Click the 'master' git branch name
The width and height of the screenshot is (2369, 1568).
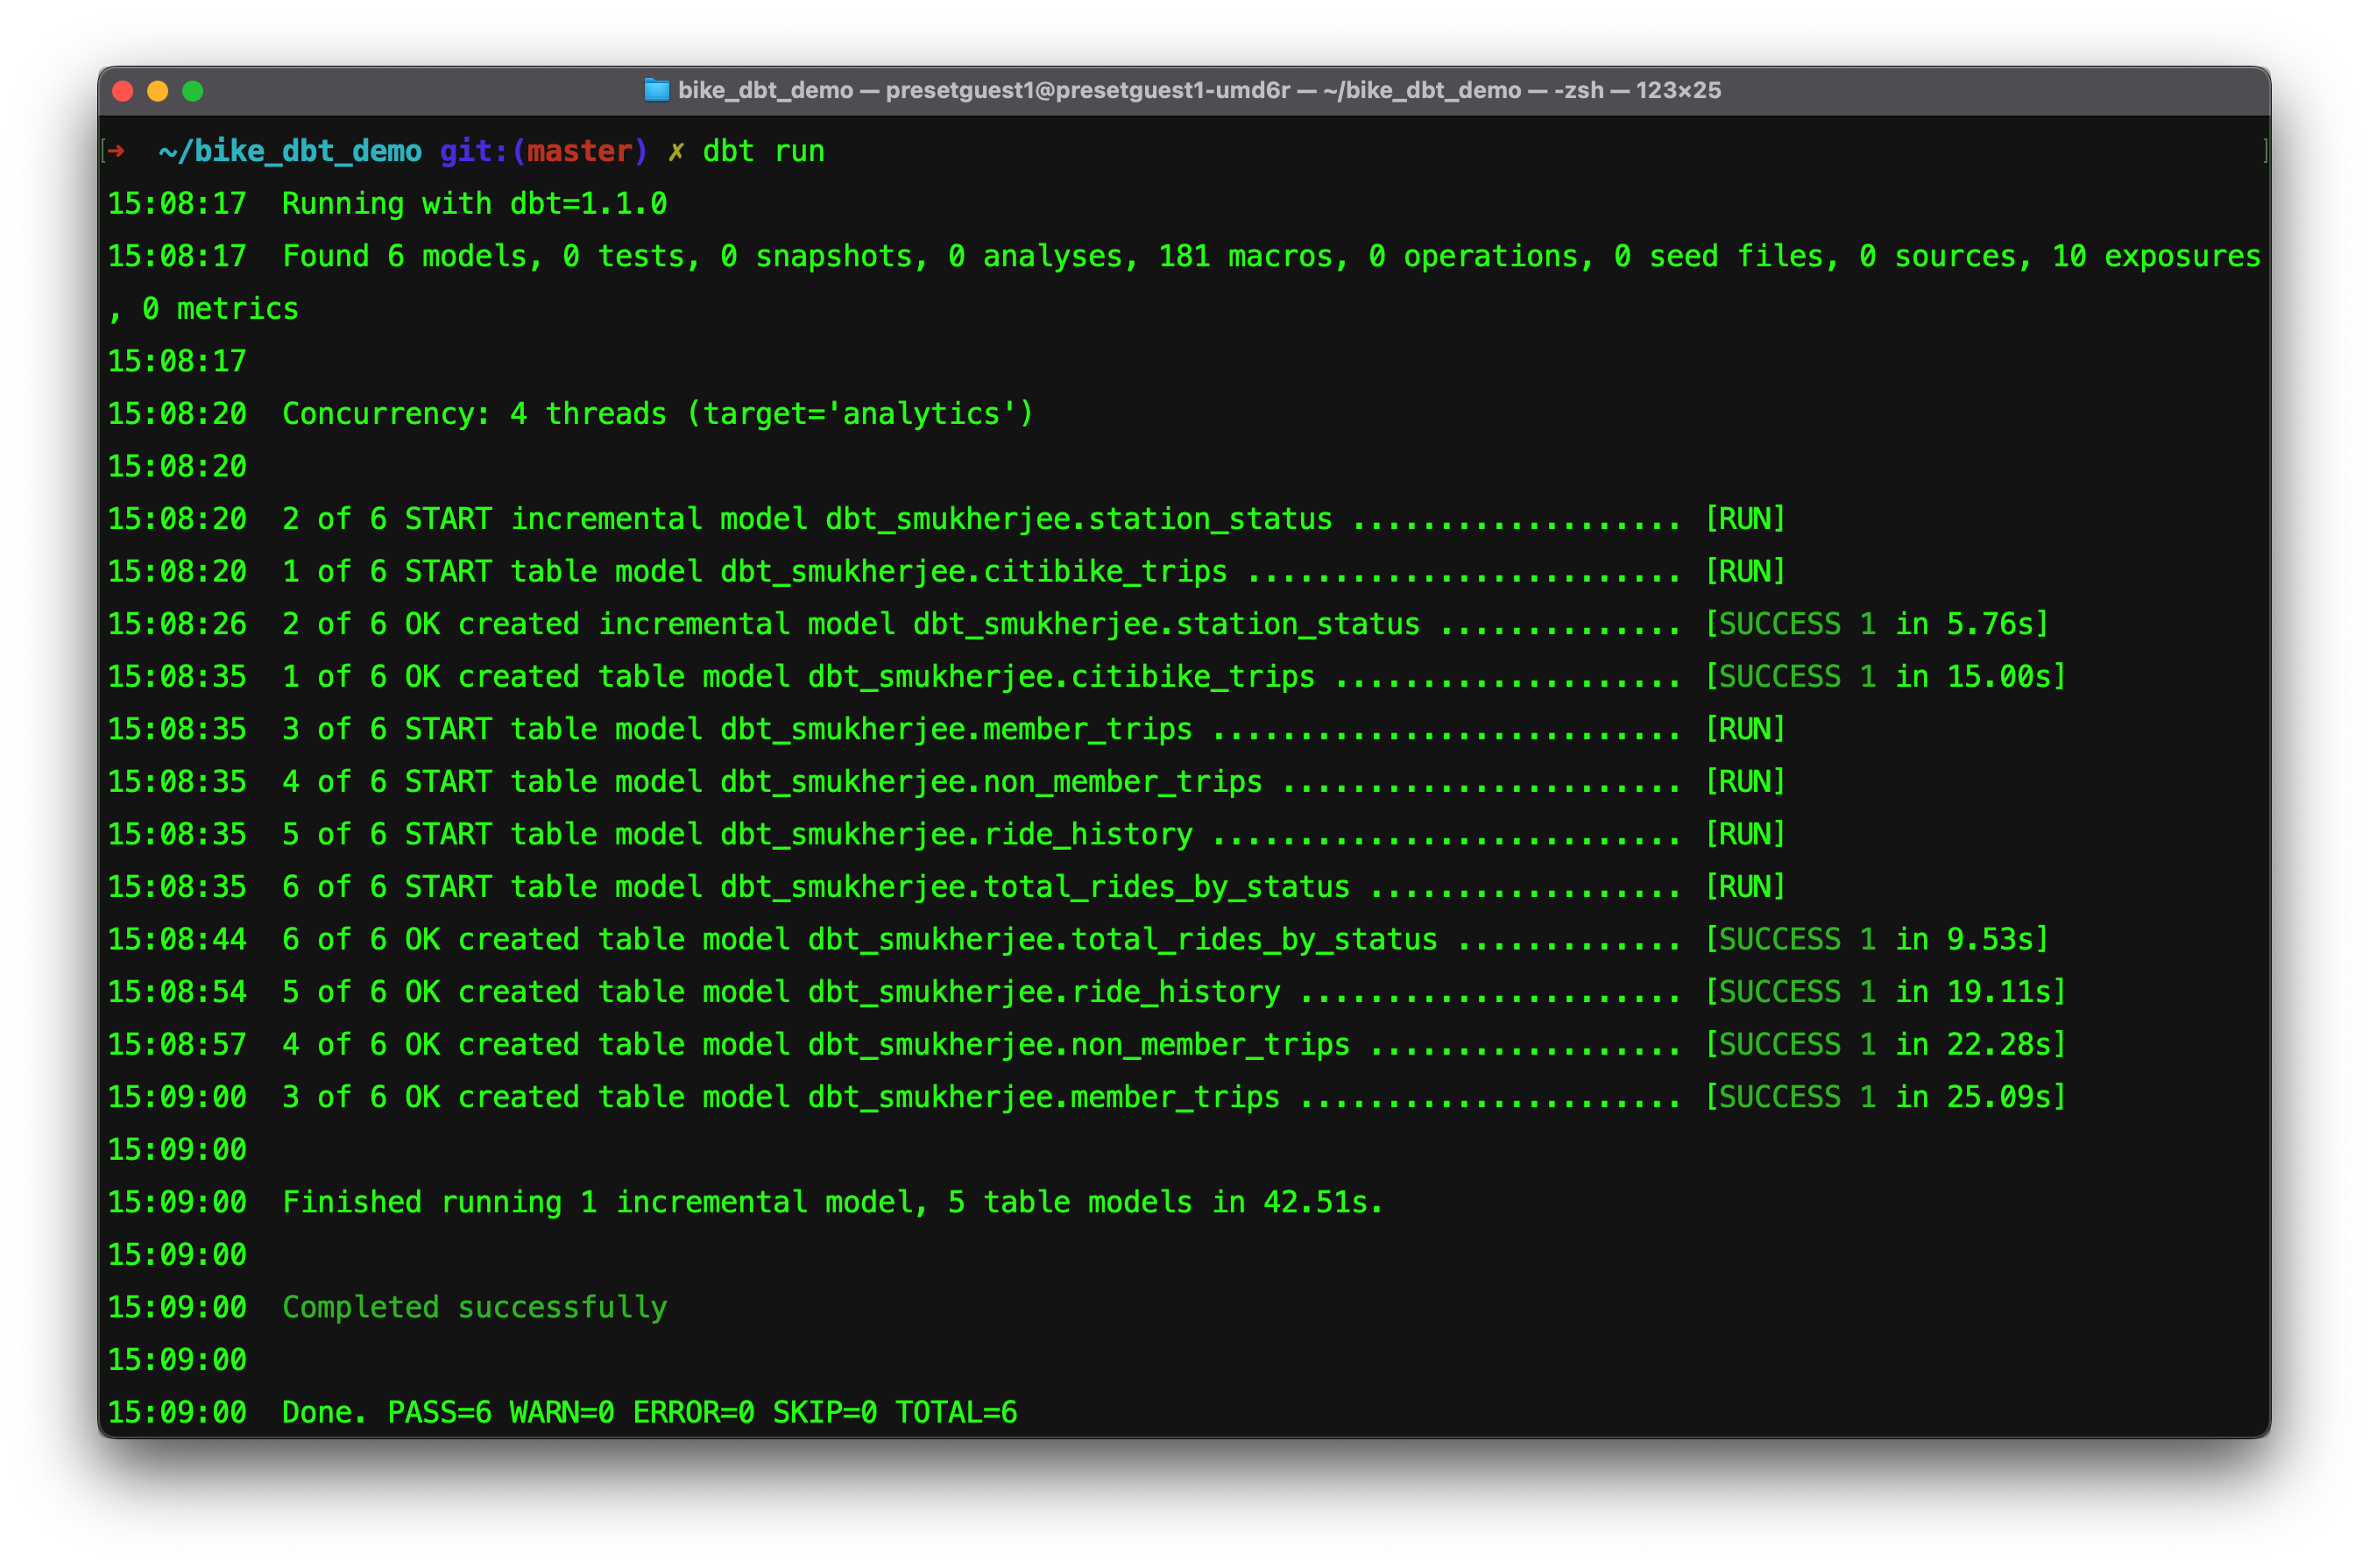pyautogui.click(x=580, y=151)
